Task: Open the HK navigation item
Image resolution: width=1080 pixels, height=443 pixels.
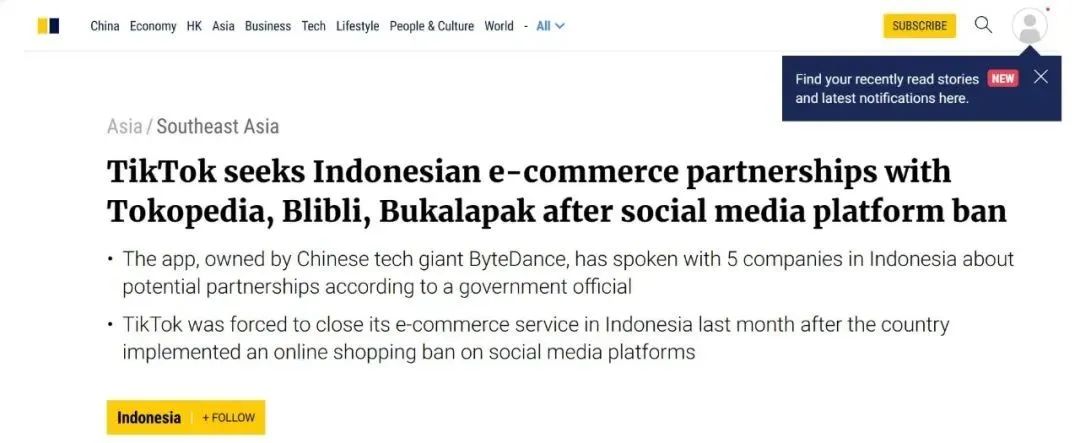Action: [194, 26]
